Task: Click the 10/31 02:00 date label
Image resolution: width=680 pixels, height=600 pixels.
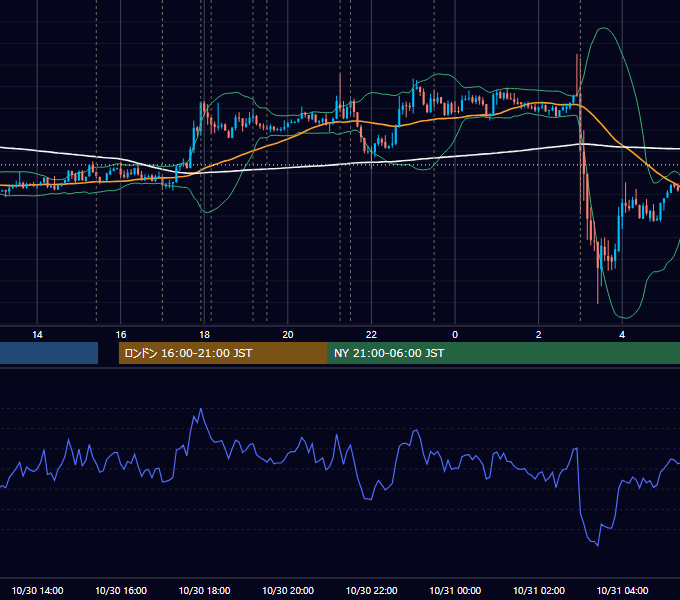Action: (539, 590)
